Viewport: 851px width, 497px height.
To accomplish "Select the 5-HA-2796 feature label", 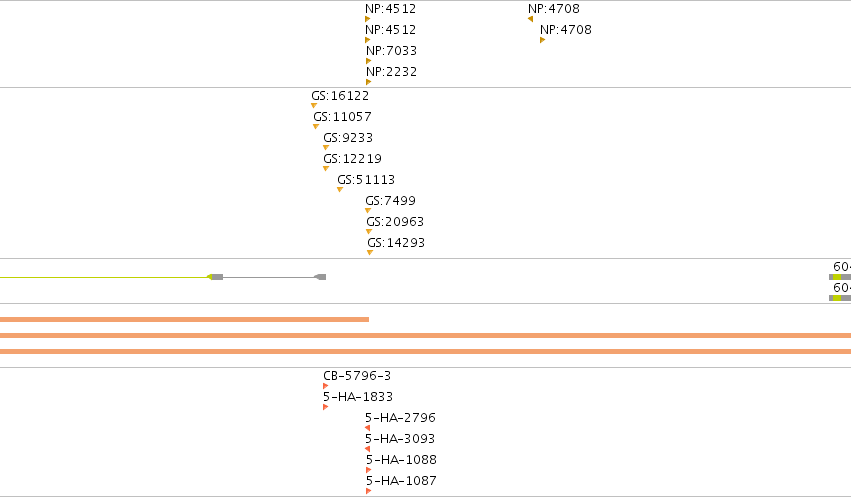I will point(401,418).
